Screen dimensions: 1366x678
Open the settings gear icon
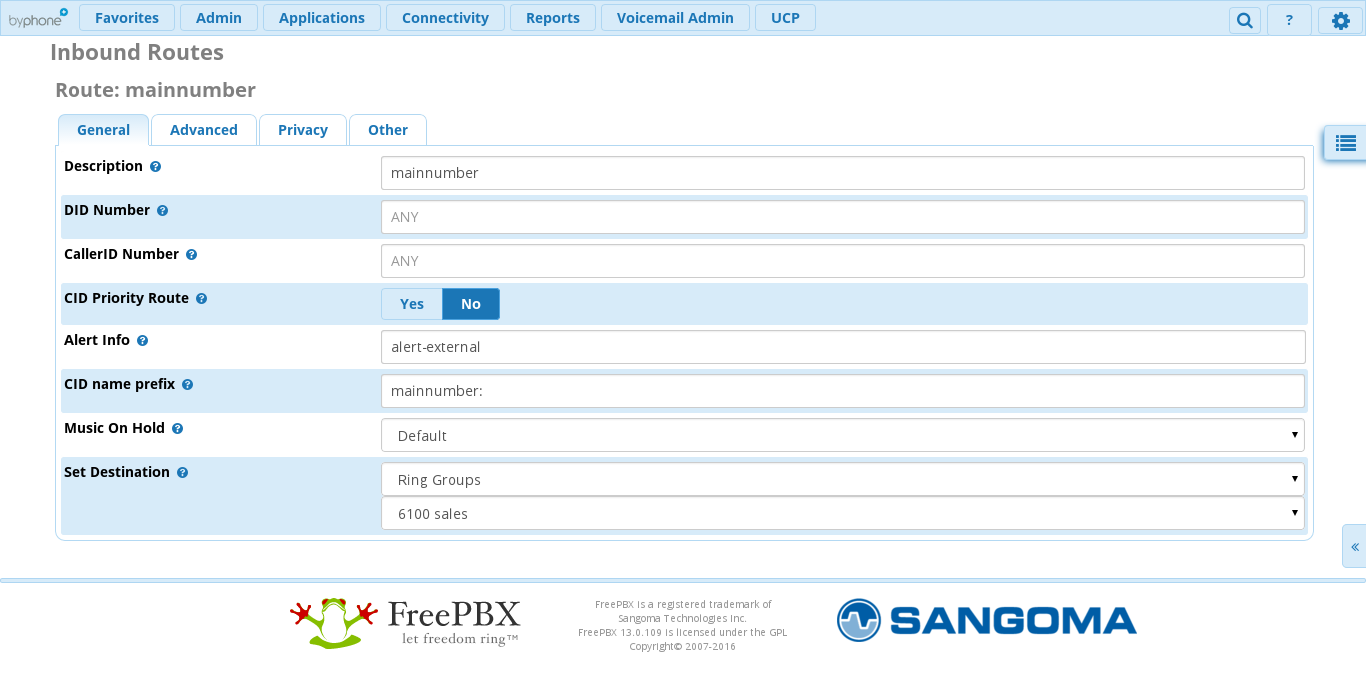(1341, 20)
